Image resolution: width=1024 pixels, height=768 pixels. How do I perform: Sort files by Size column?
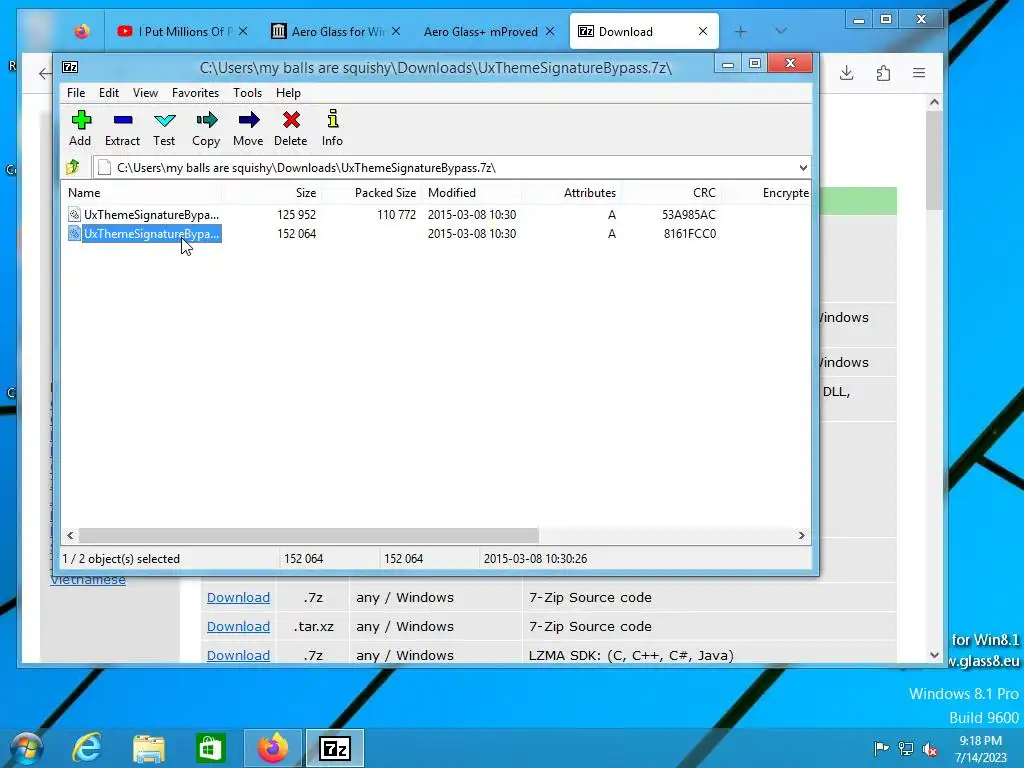coord(272,193)
